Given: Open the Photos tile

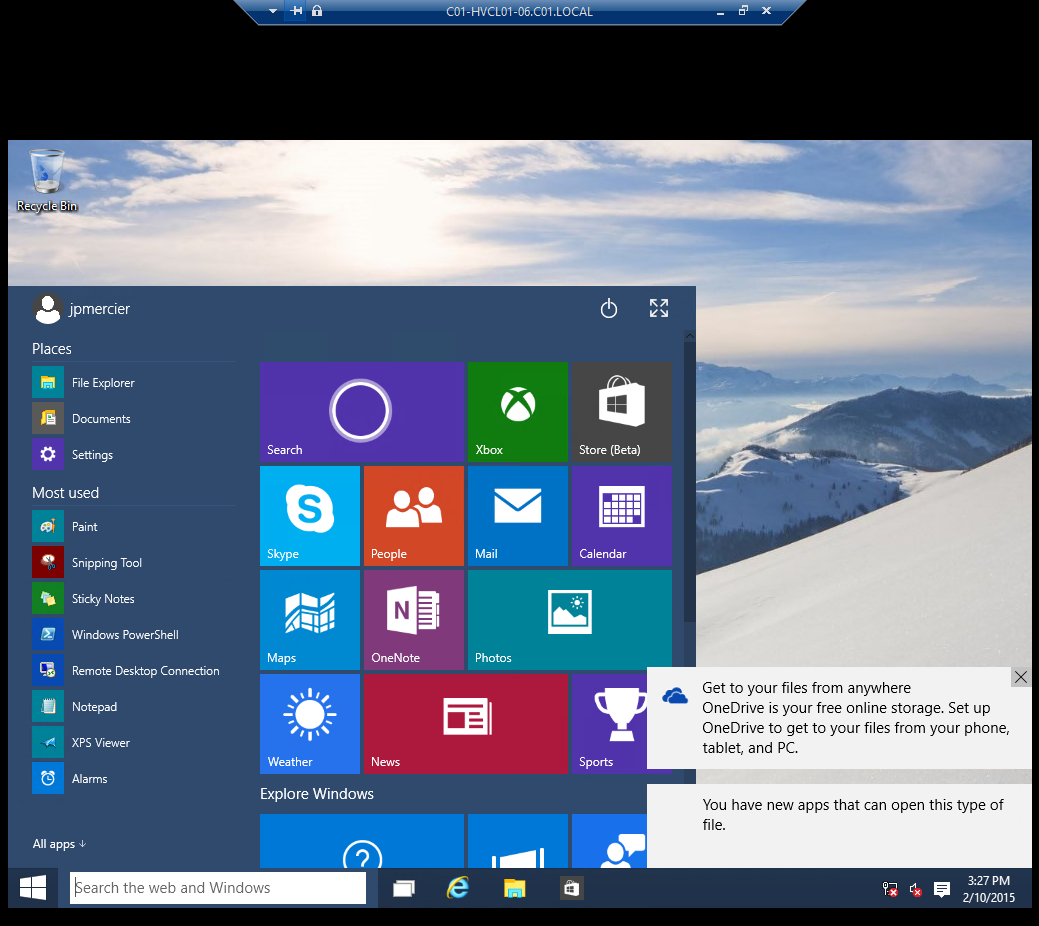Looking at the screenshot, I should point(570,620).
